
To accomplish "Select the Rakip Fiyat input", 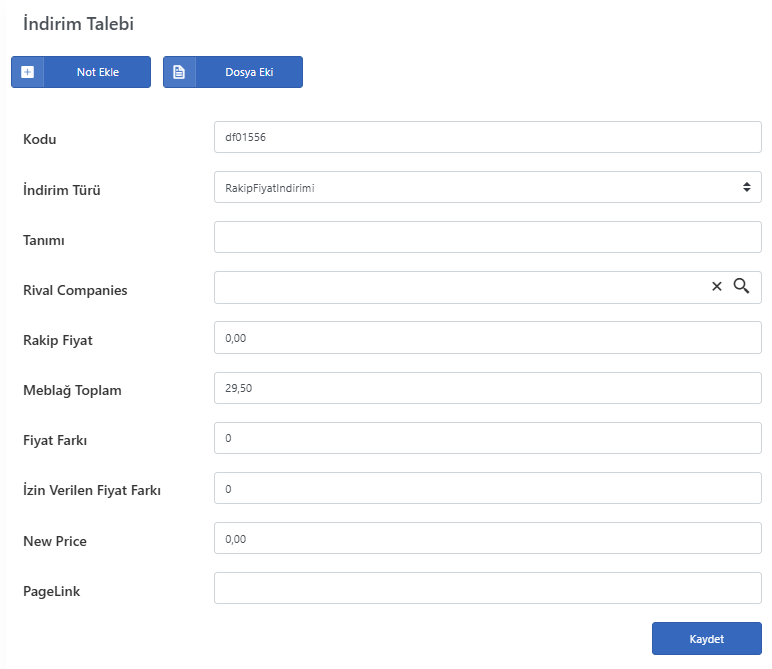I will click(488, 338).
